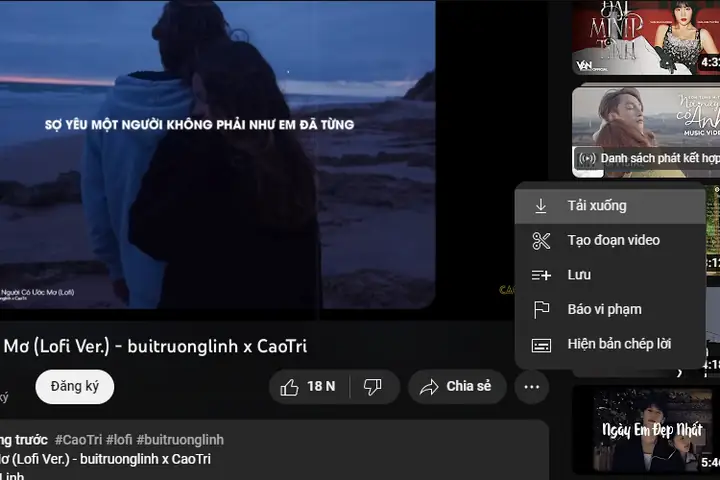720x480 pixels.
Task: Select Tải xuống from the menu
Action: pyautogui.click(x=610, y=206)
